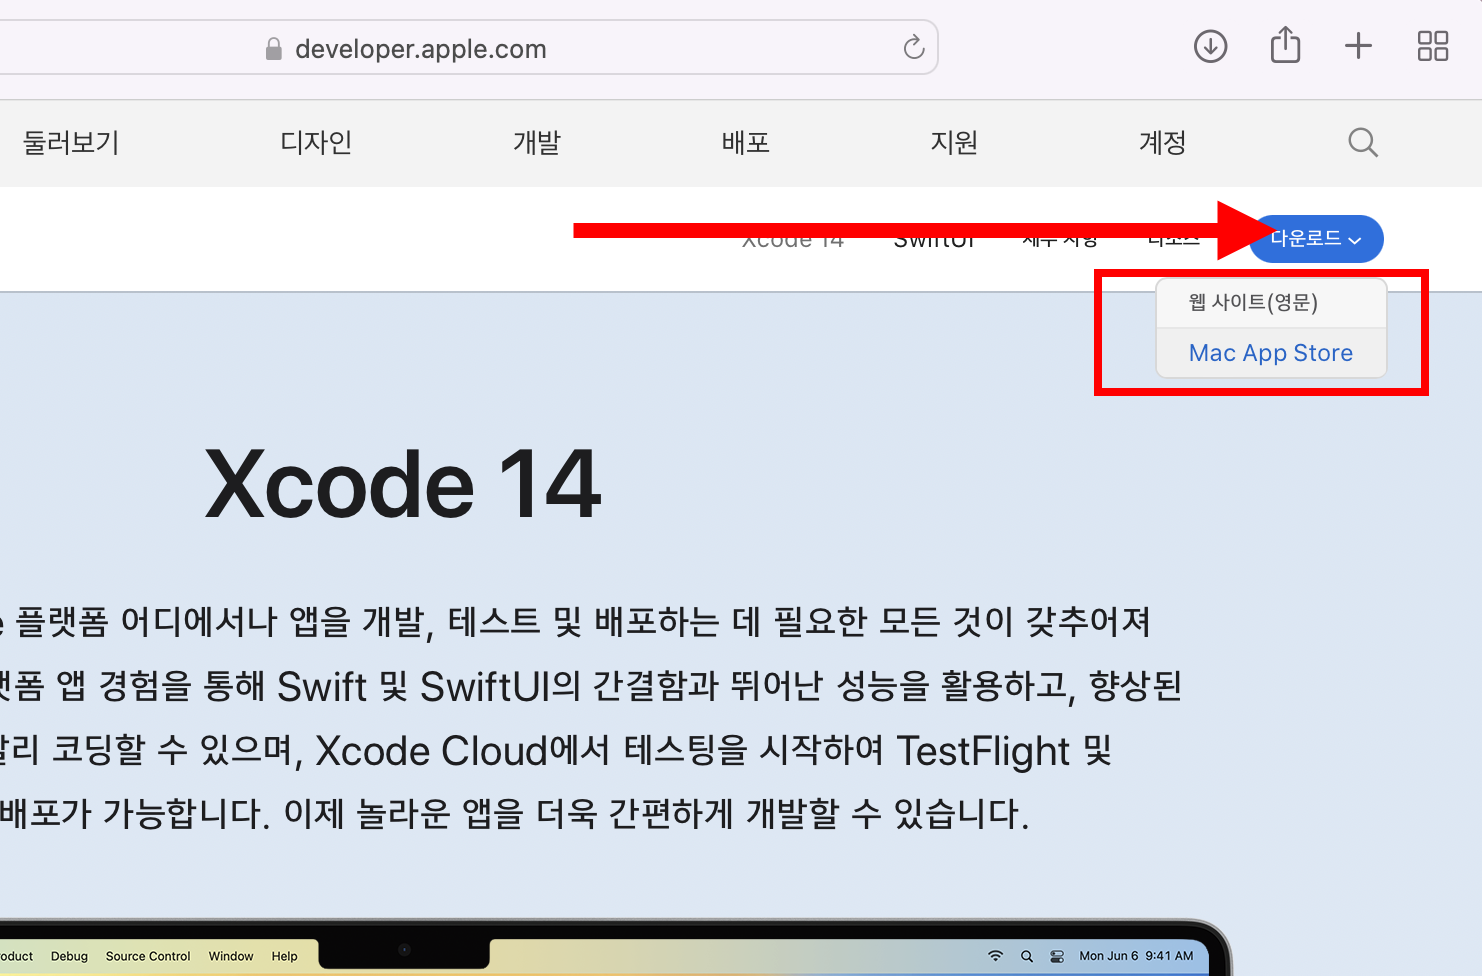Open the 둘러보기 navigation item
The height and width of the screenshot is (976, 1482).
(71, 143)
